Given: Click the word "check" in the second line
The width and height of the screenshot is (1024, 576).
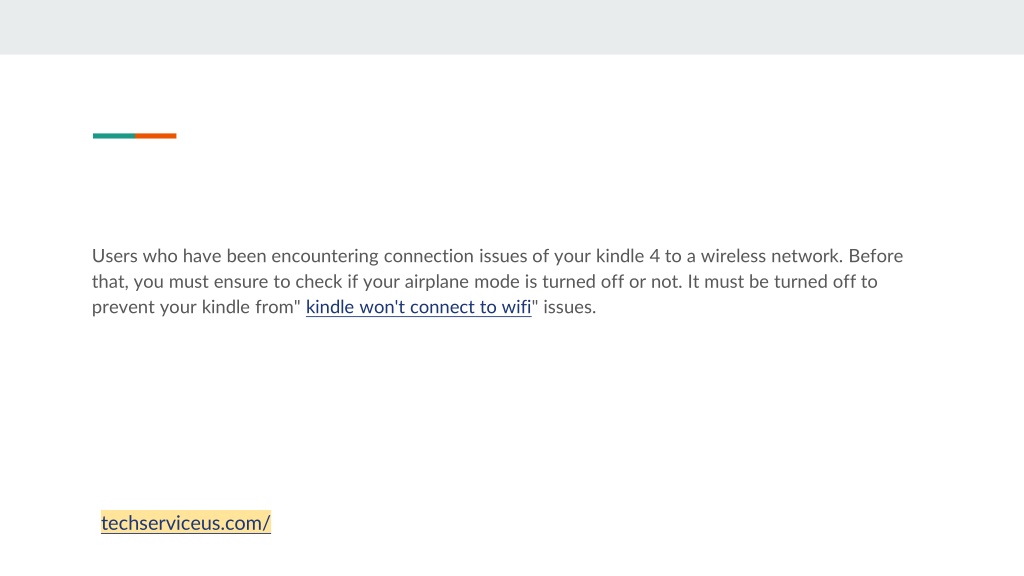Looking at the screenshot, I should [x=317, y=281].
